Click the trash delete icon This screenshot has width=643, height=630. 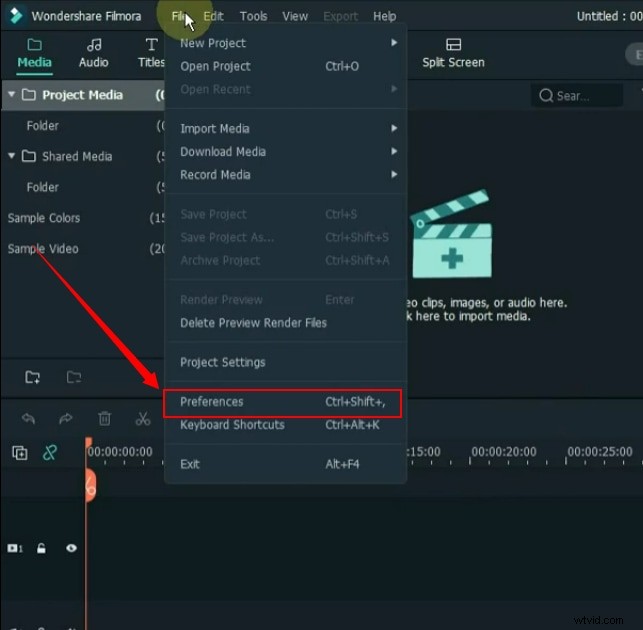[x=105, y=419]
